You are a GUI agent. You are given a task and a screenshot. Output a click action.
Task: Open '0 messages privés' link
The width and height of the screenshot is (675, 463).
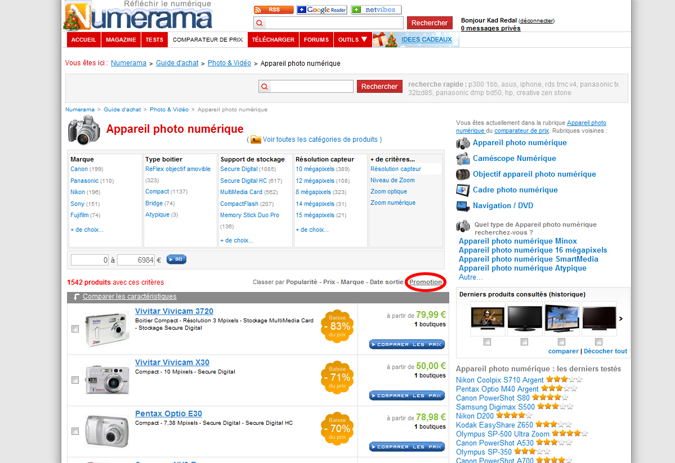click(x=490, y=28)
